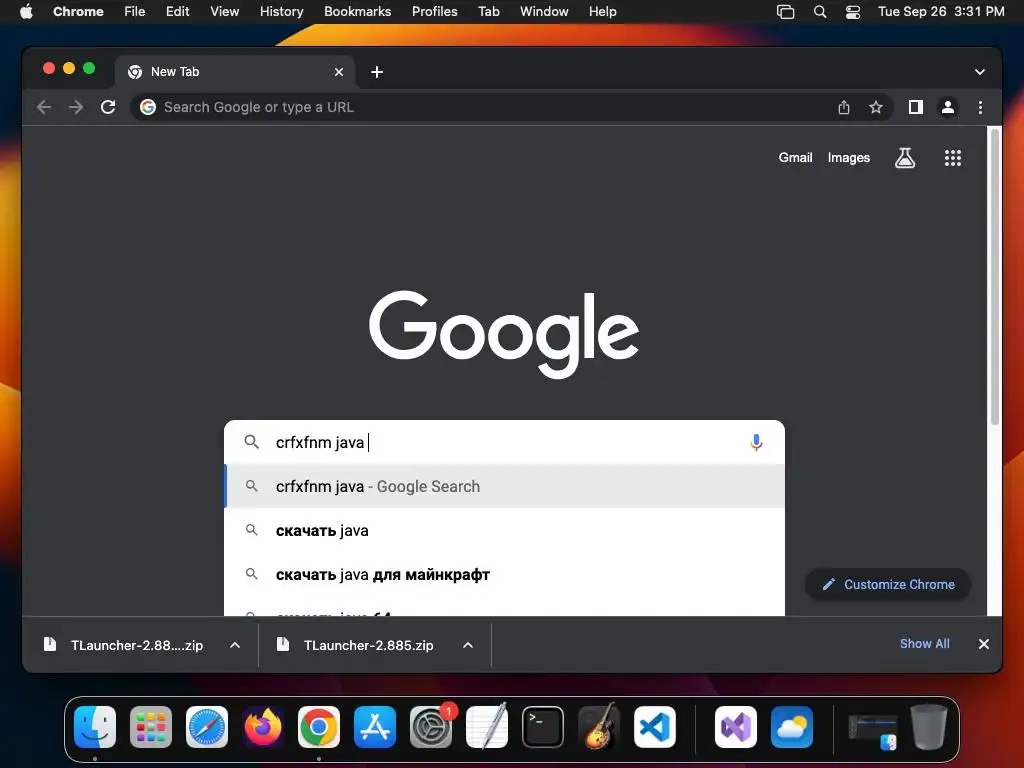Open Gmail link
This screenshot has width=1024, height=768.
[x=795, y=157]
